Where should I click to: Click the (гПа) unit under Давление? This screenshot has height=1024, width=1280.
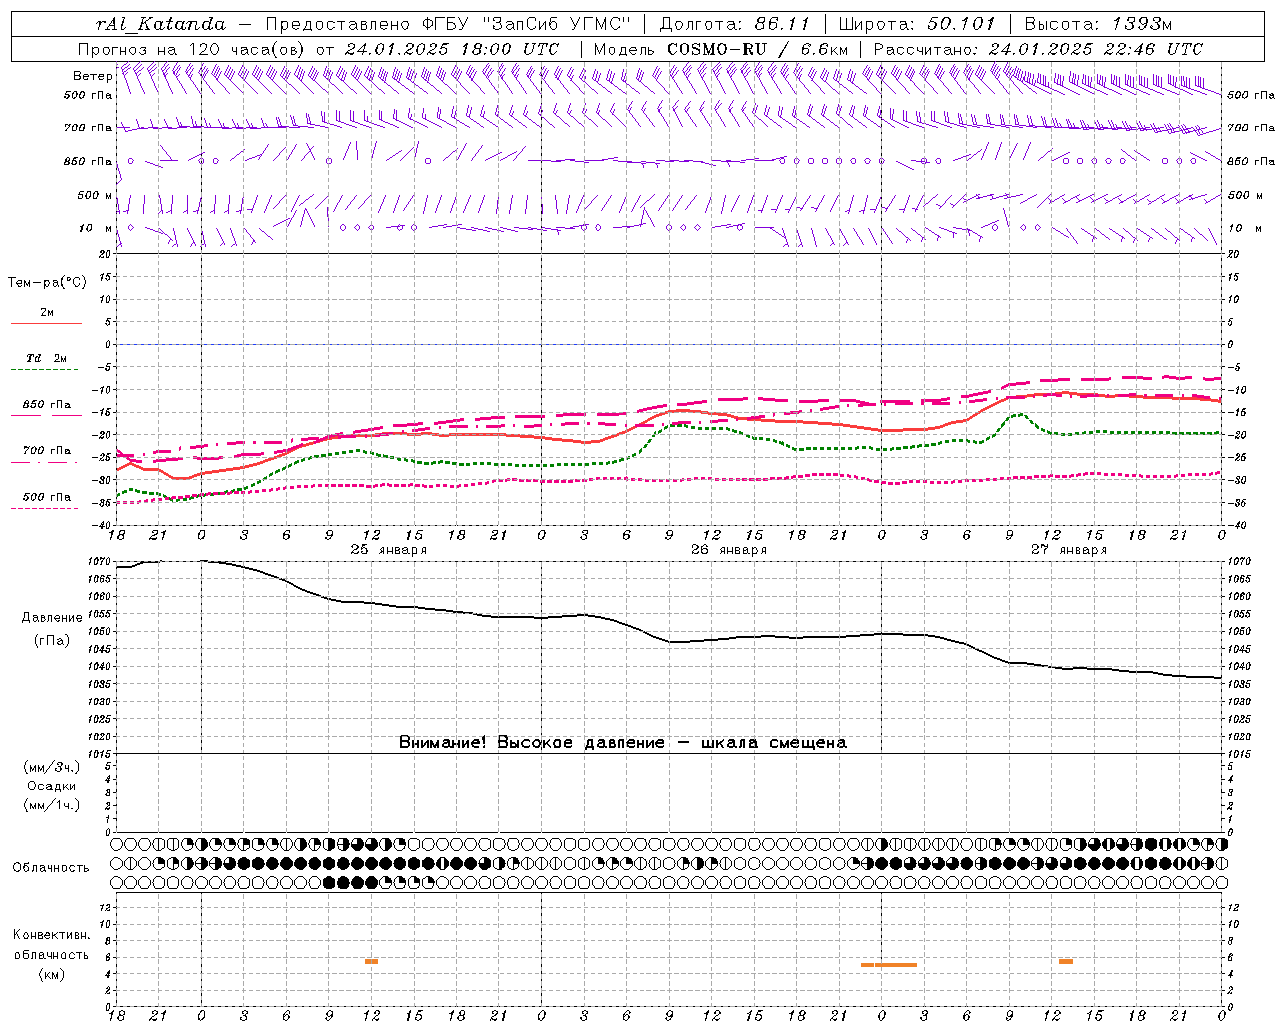click(x=52, y=641)
